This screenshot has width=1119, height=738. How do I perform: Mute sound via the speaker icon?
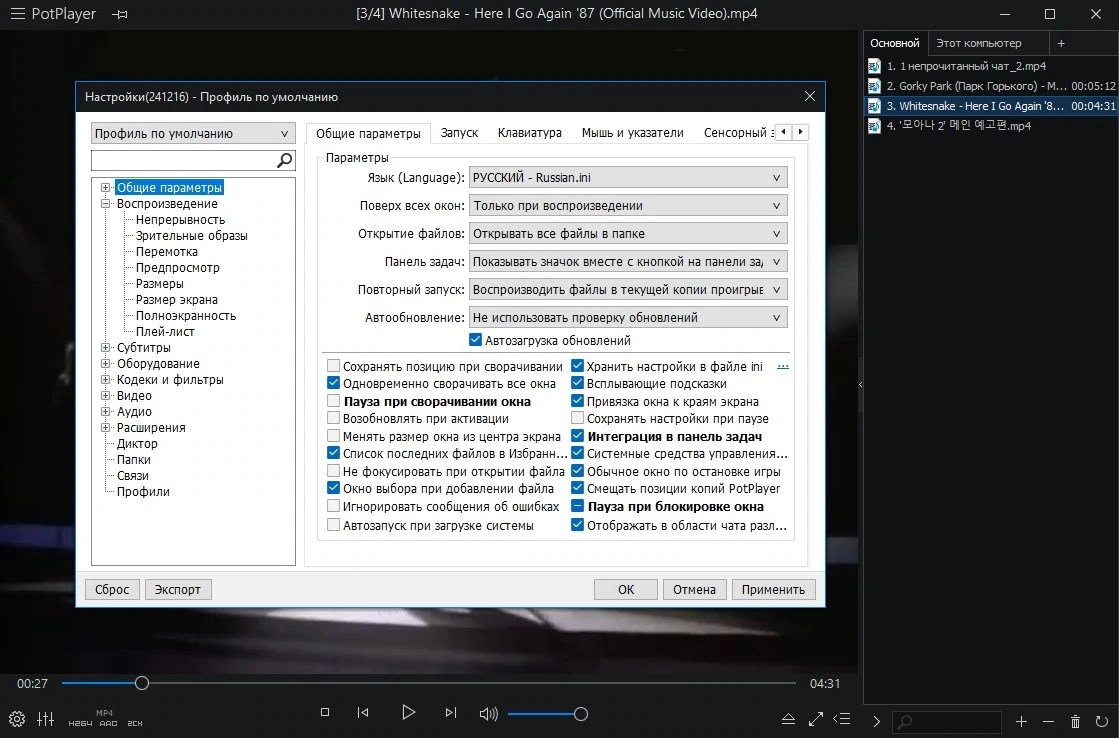click(489, 714)
